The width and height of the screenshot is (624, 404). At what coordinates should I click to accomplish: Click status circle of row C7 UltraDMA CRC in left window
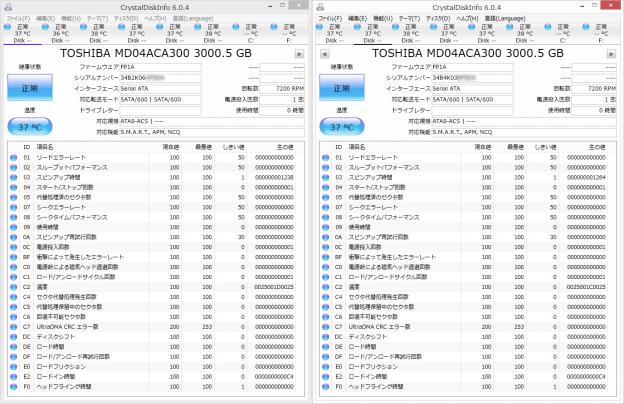coord(14,327)
